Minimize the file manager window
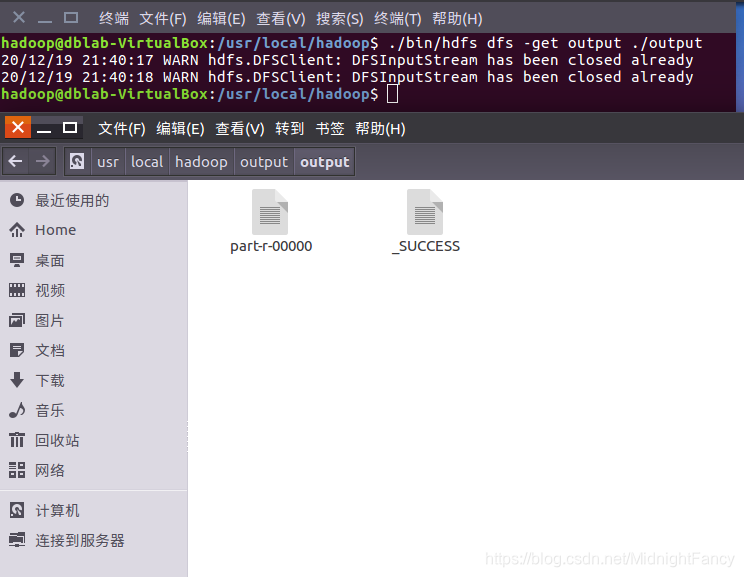 44,127
